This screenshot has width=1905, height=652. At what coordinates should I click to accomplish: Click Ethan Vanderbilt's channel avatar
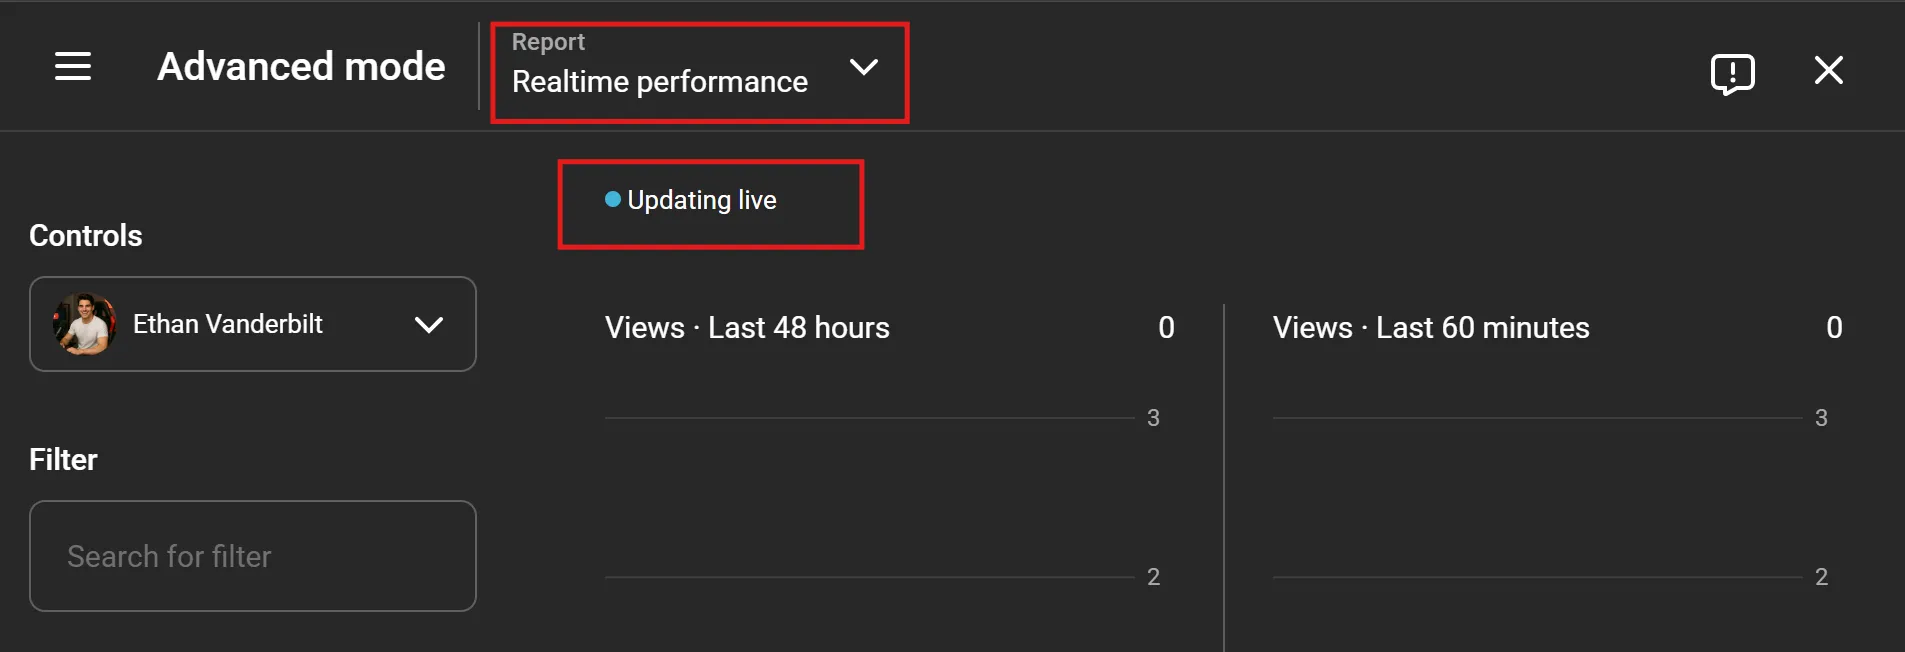click(85, 323)
